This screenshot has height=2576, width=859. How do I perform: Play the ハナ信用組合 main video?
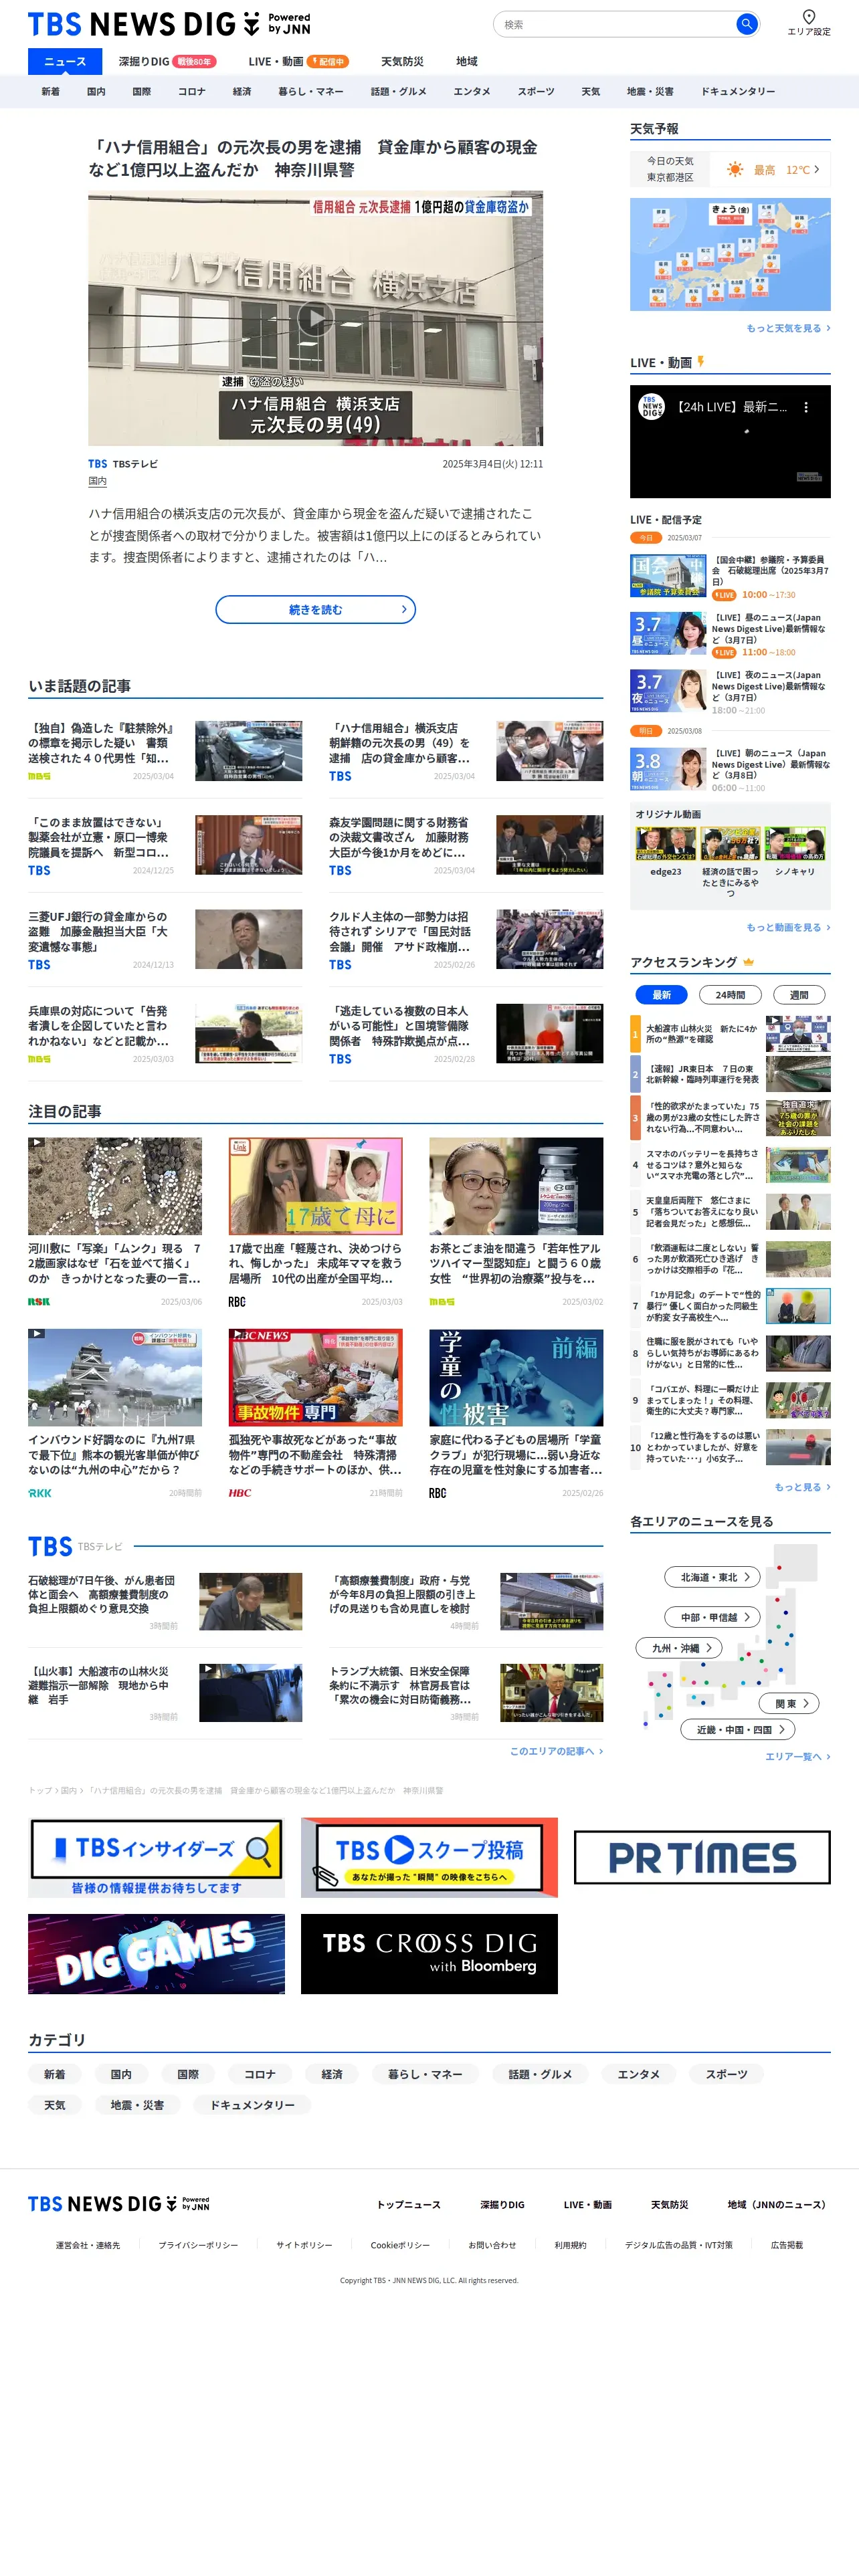(x=315, y=318)
